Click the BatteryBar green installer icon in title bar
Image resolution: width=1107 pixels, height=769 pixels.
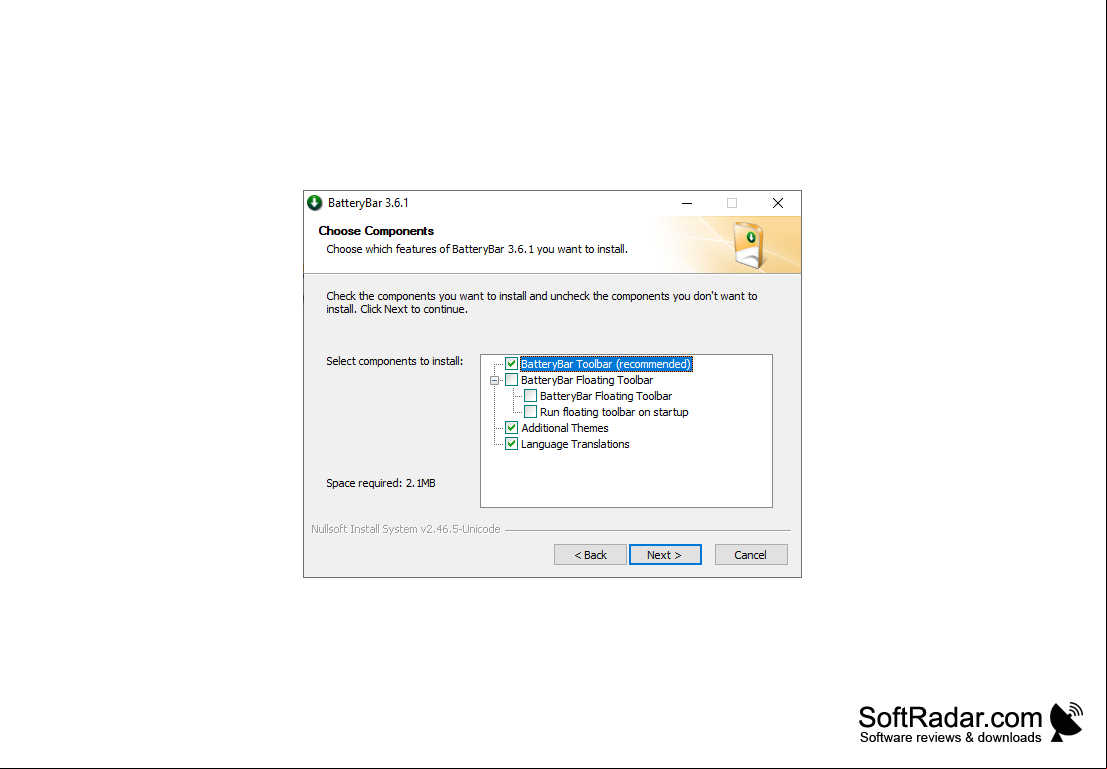[x=315, y=203]
